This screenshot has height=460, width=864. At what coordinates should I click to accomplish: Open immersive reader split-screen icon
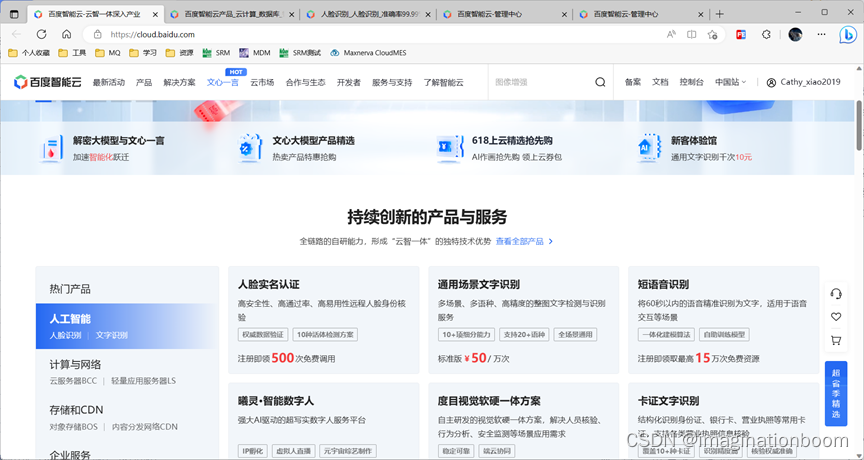coord(692,34)
